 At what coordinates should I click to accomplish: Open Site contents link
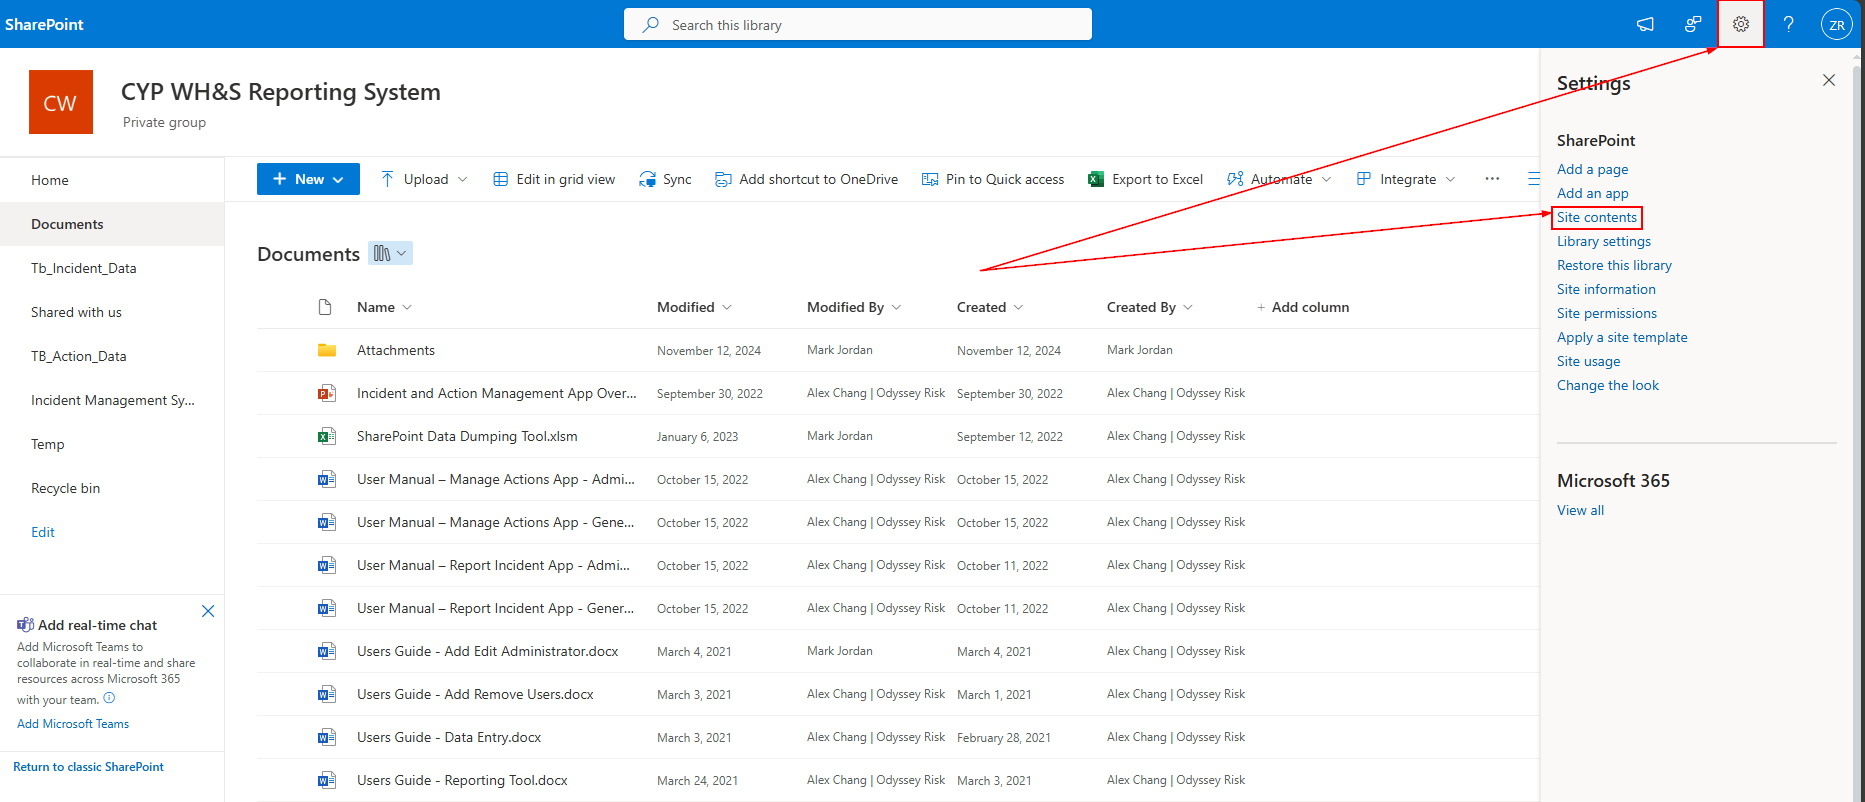click(x=1597, y=217)
